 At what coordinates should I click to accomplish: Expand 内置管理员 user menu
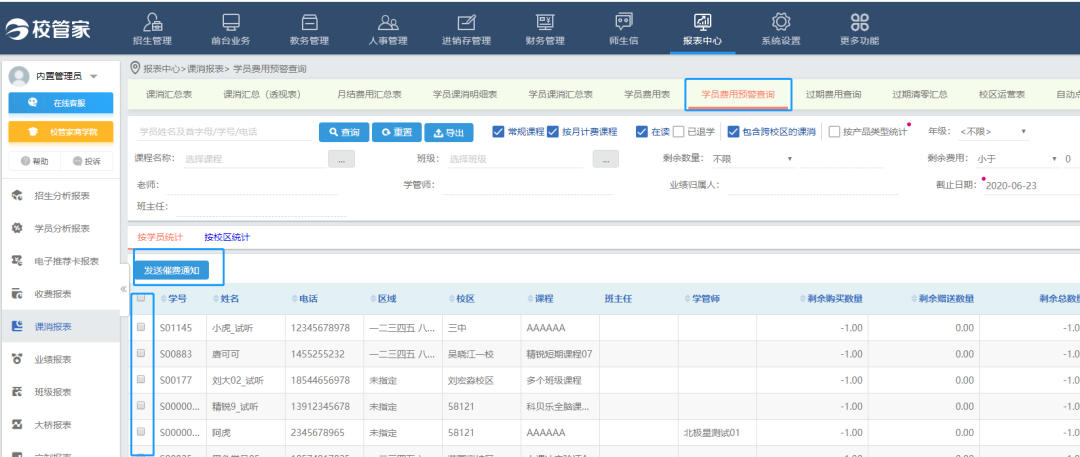tap(93, 77)
